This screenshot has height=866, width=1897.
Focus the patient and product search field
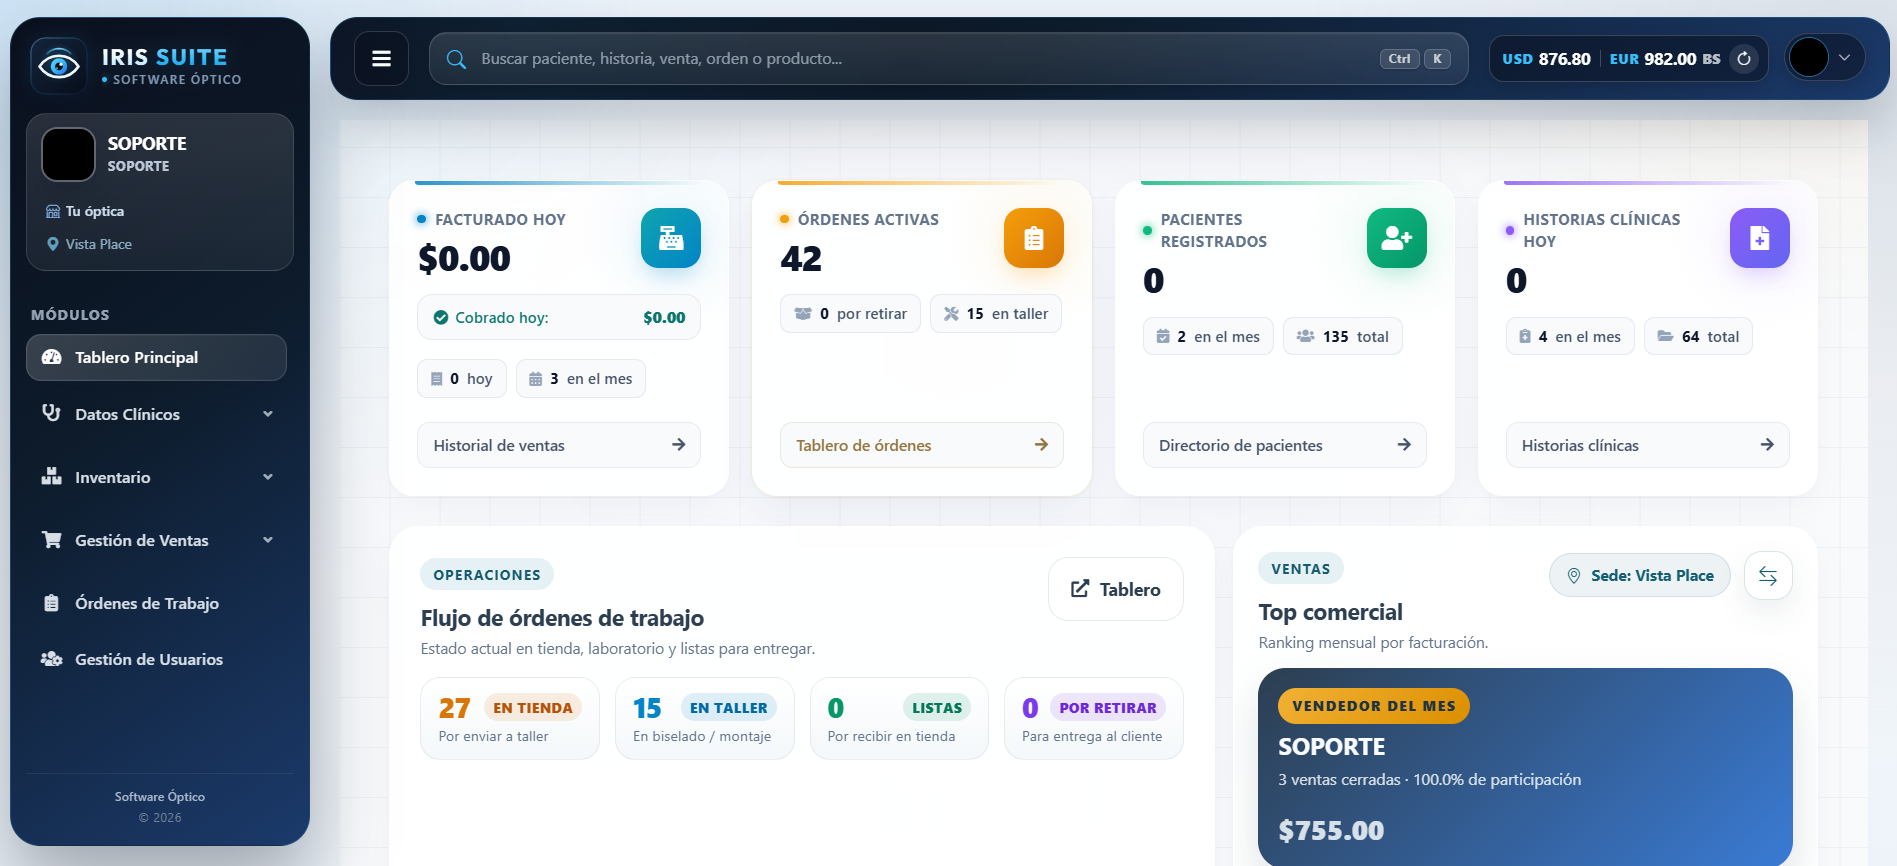pos(948,59)
